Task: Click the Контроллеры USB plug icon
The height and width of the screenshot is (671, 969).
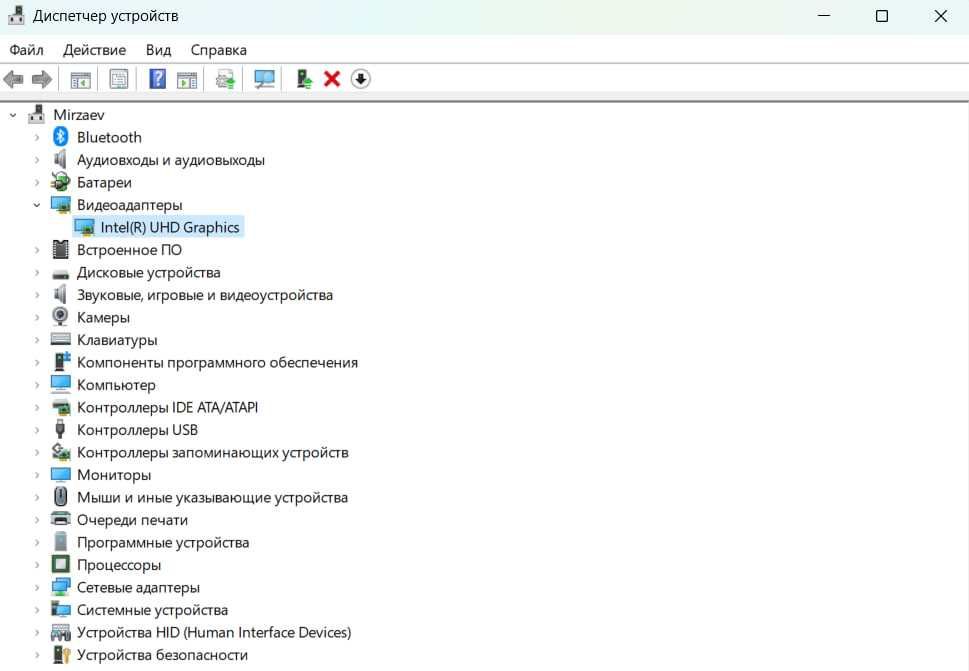Action: [60, 429]
